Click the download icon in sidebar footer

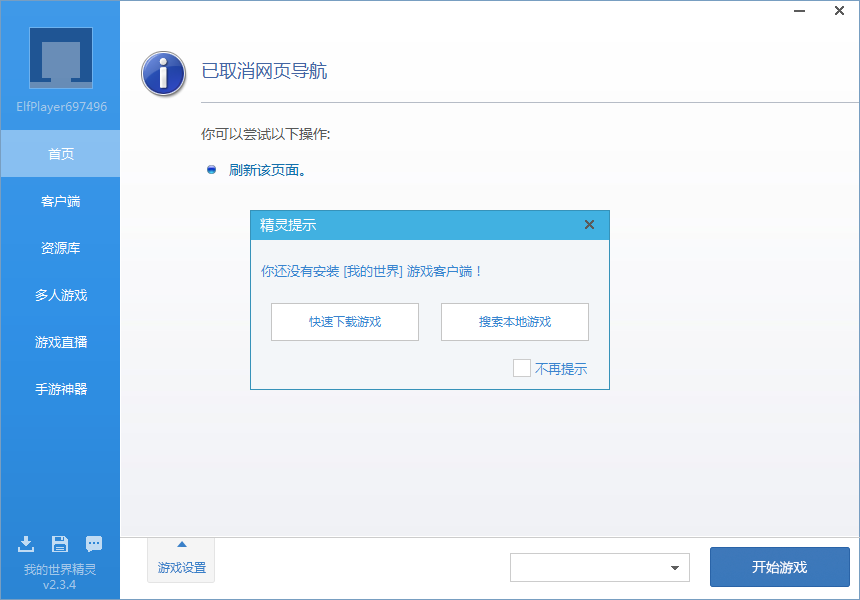tap(26, 544)
